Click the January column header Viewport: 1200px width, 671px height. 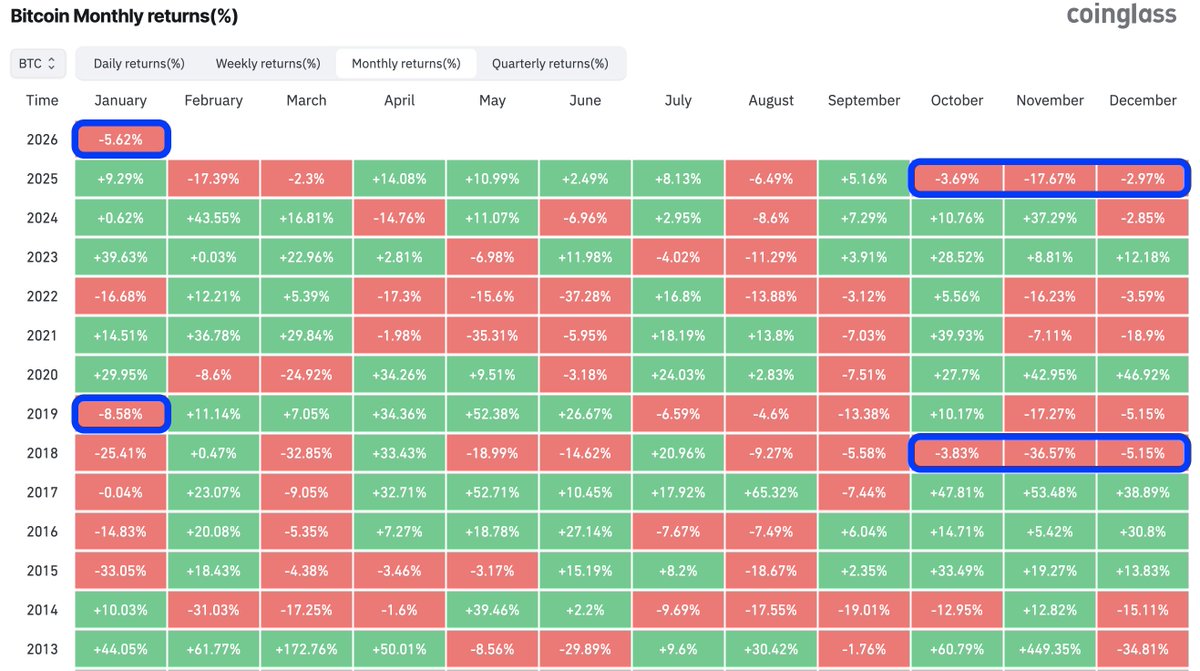click(x=121, y=100)
